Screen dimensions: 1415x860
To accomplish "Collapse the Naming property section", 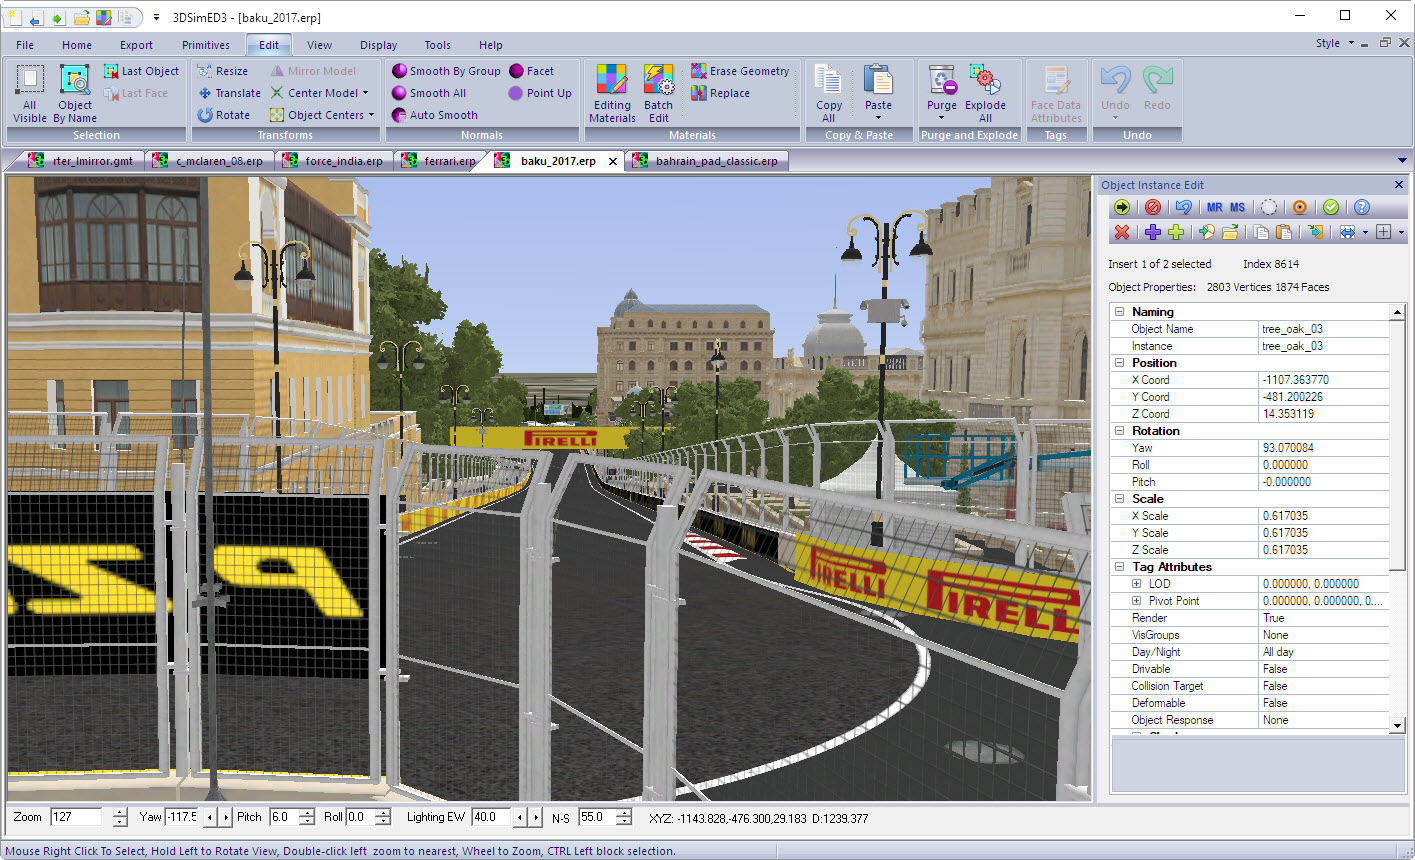I will coord(1120,312).
